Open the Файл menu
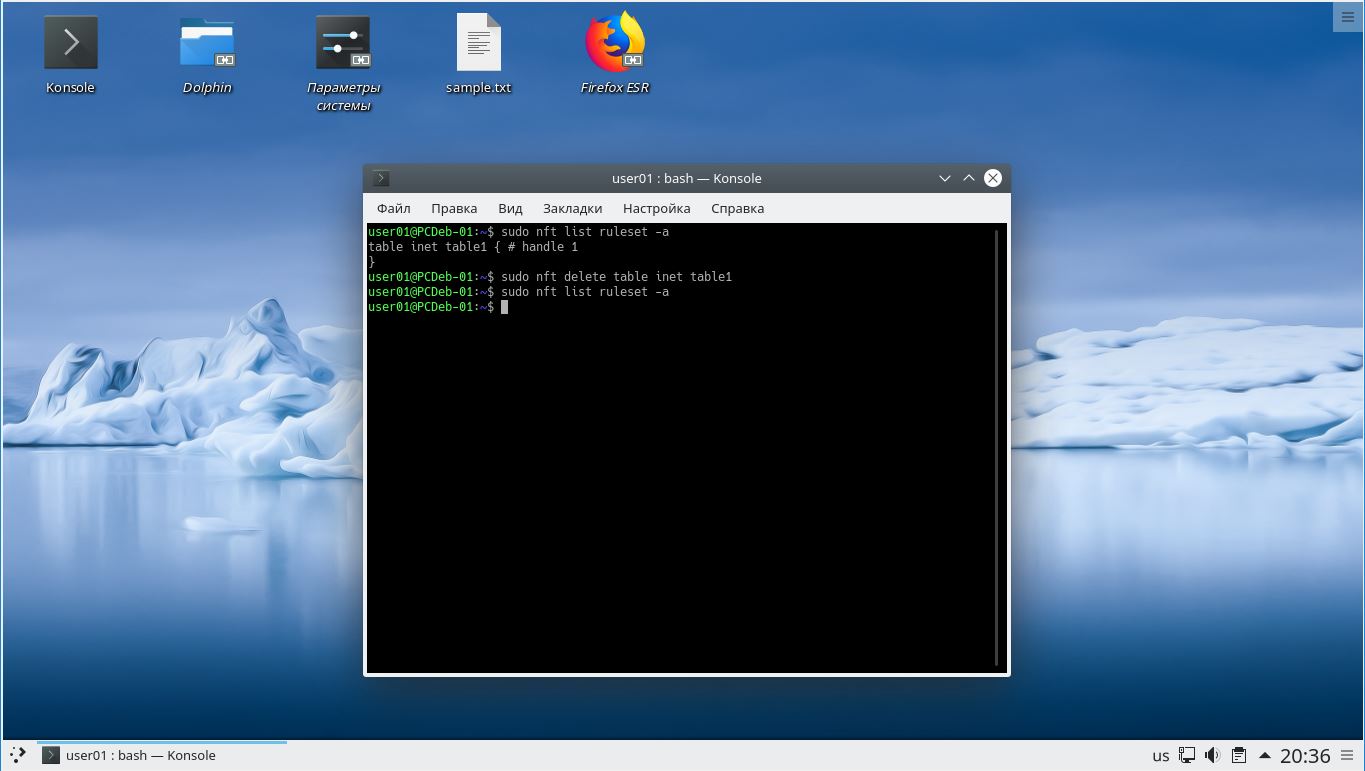This screenshot has height=771, width=1365. pos(394,208)
